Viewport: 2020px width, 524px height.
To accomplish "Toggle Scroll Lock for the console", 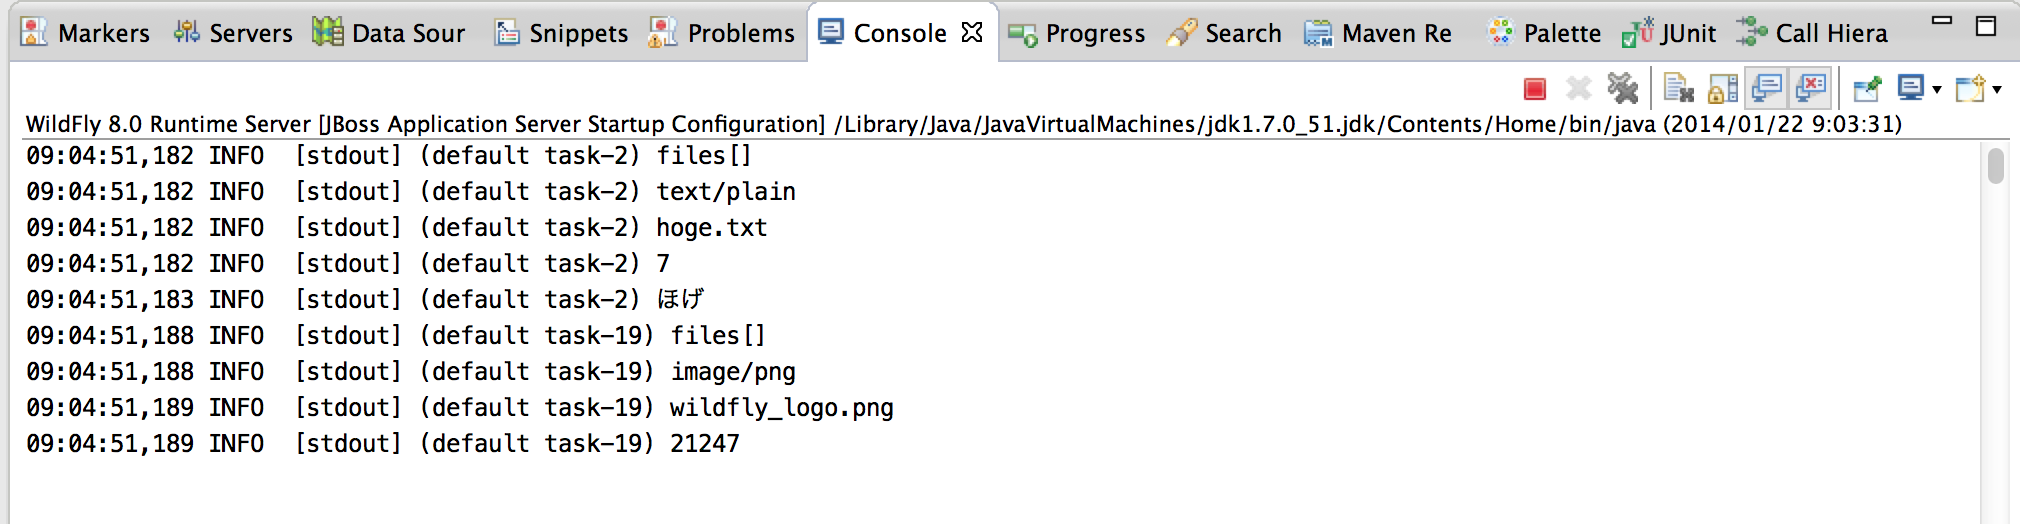I will click(1722, 89).
